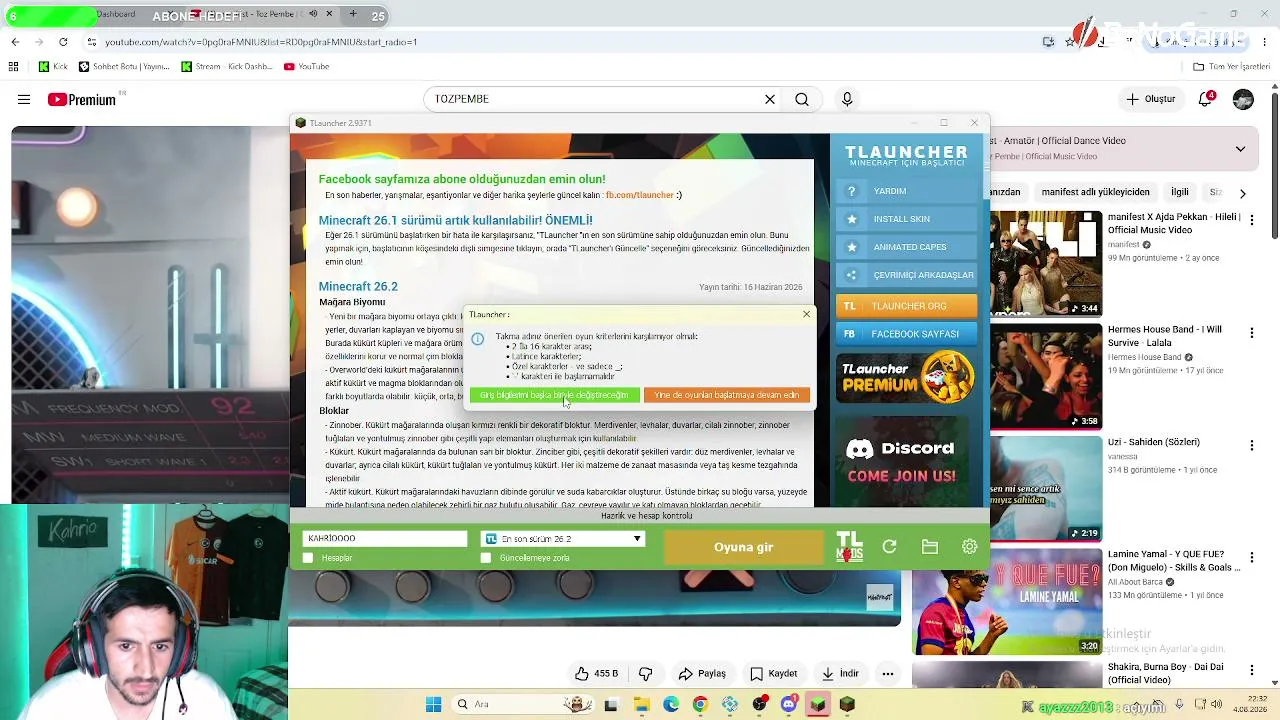
Task: Open the version dropdown En son sürüm 26.2
Action: [x=563, y=539]
